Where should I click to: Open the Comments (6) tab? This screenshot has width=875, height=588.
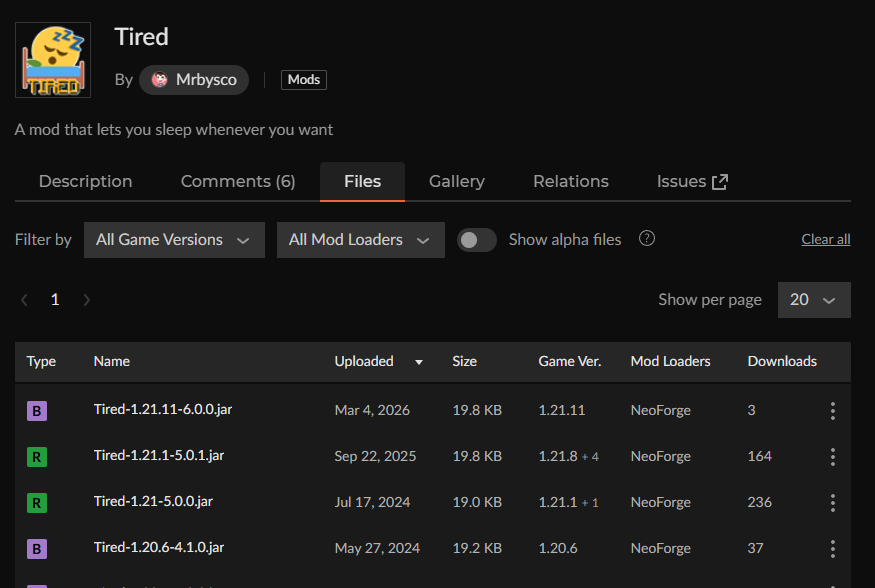tap(238, 181)
